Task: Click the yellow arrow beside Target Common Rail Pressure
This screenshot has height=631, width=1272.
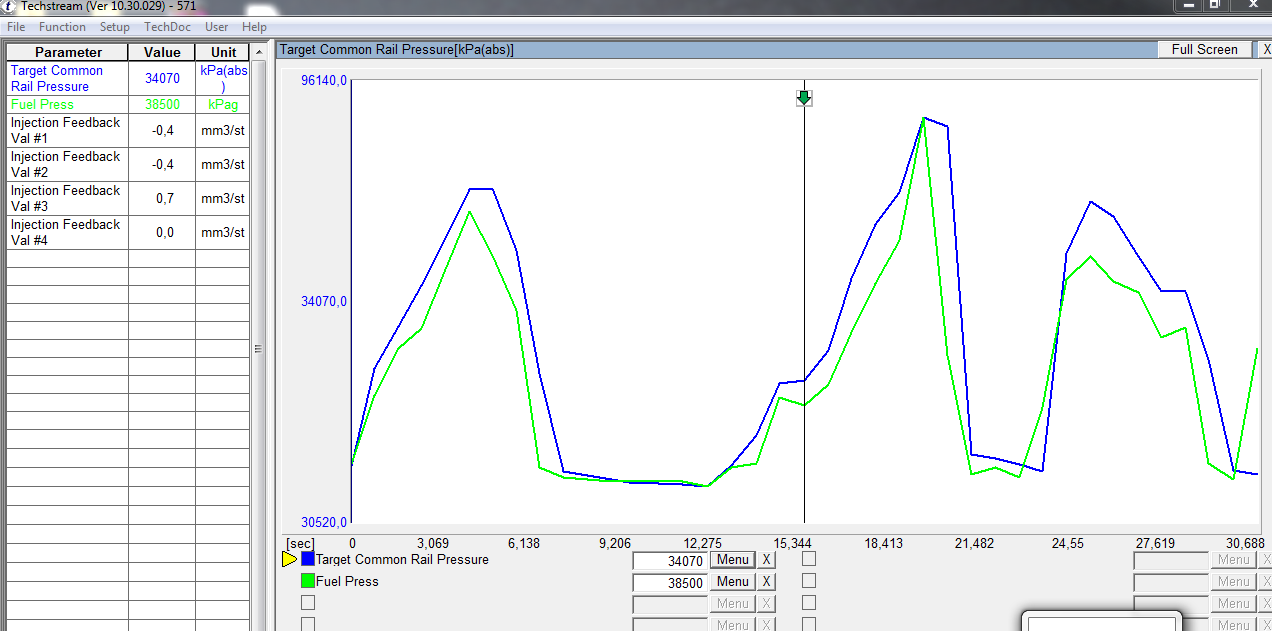Action: point(289,560)
